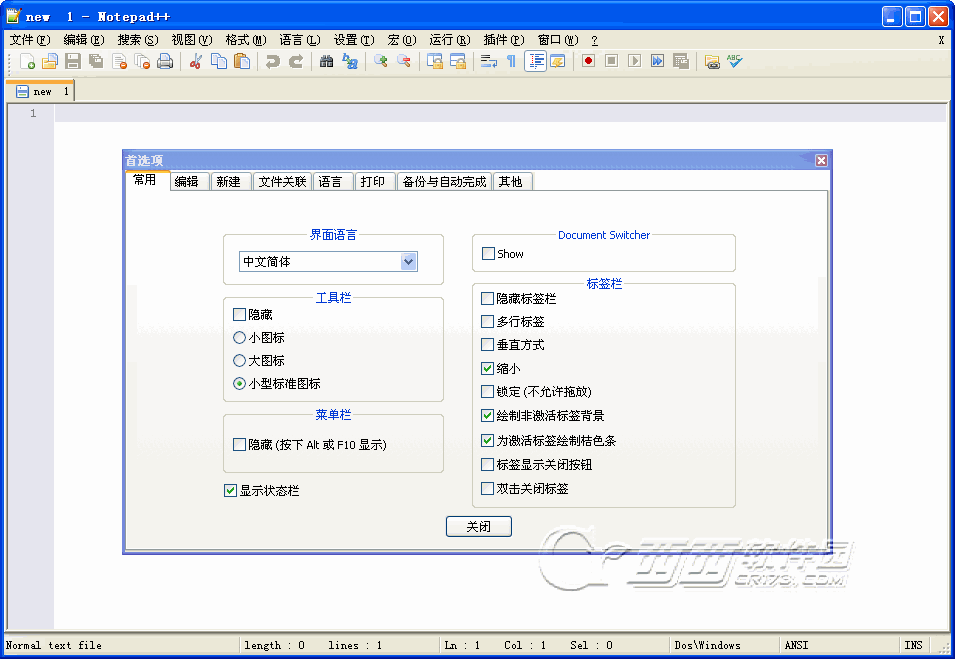Click the Paste clipboard icon
955x659 pixels.
pos(242,61)
